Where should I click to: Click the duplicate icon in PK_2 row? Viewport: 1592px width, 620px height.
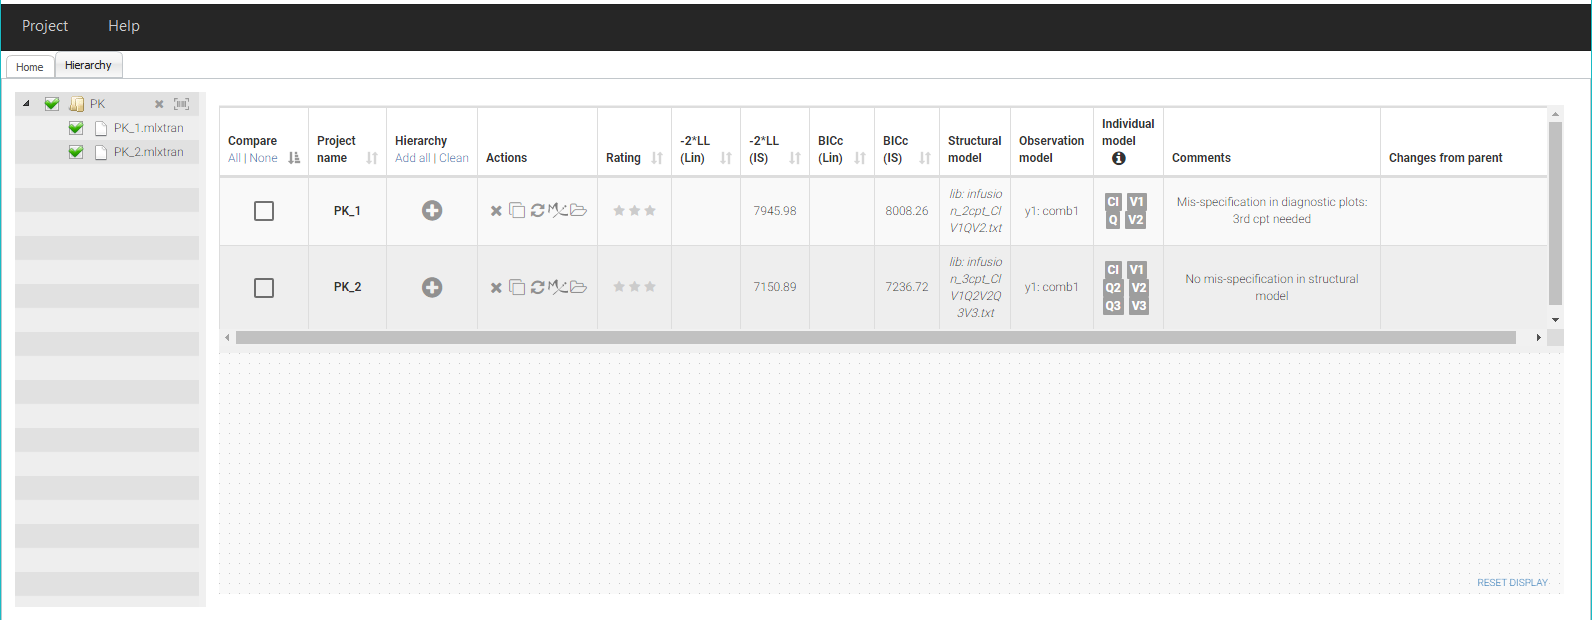pos(517,288)
